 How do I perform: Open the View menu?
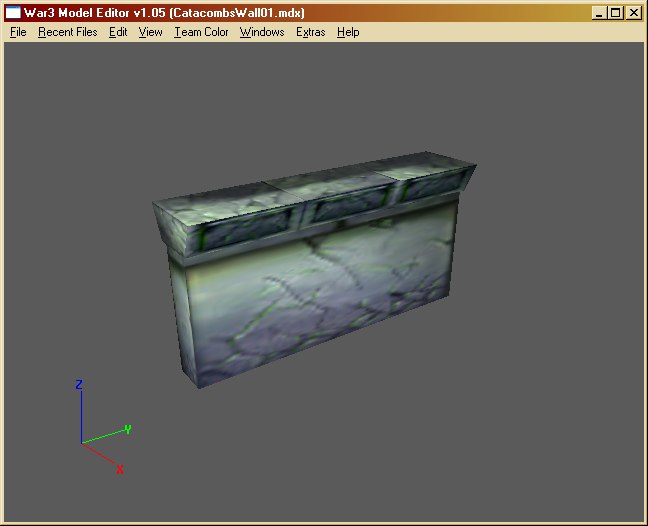[150, 32]
